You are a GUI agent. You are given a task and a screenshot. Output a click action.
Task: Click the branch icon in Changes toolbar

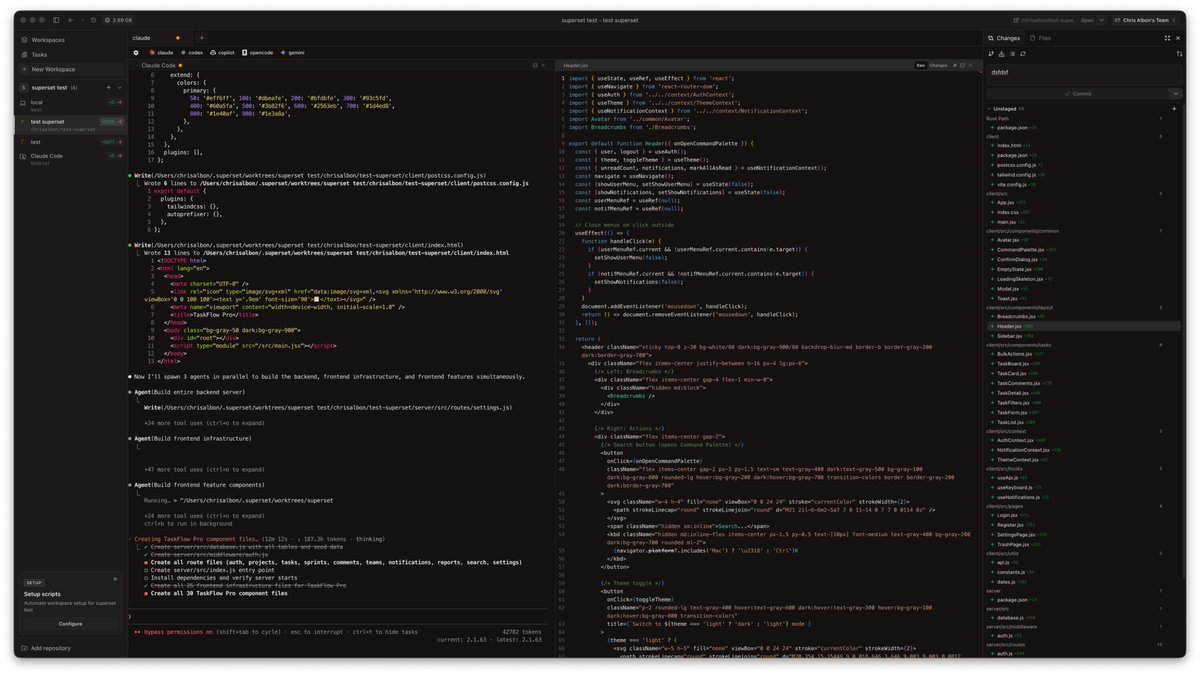click(991, 54)
